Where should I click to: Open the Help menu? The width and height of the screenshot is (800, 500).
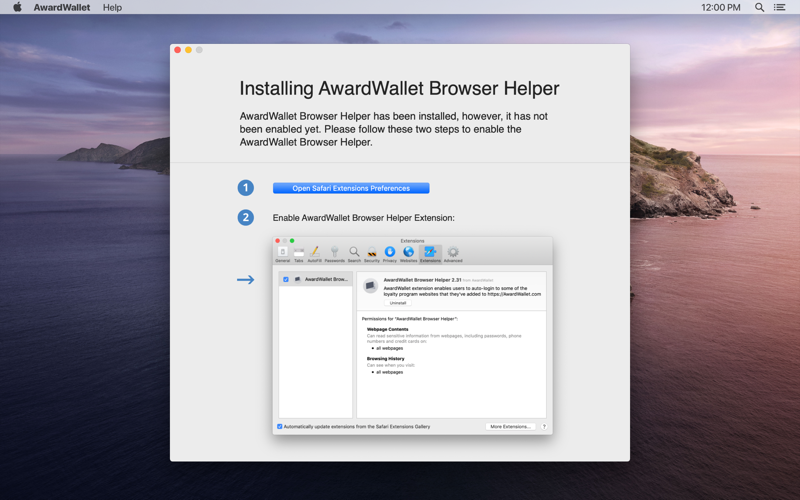tap(112, 7)
